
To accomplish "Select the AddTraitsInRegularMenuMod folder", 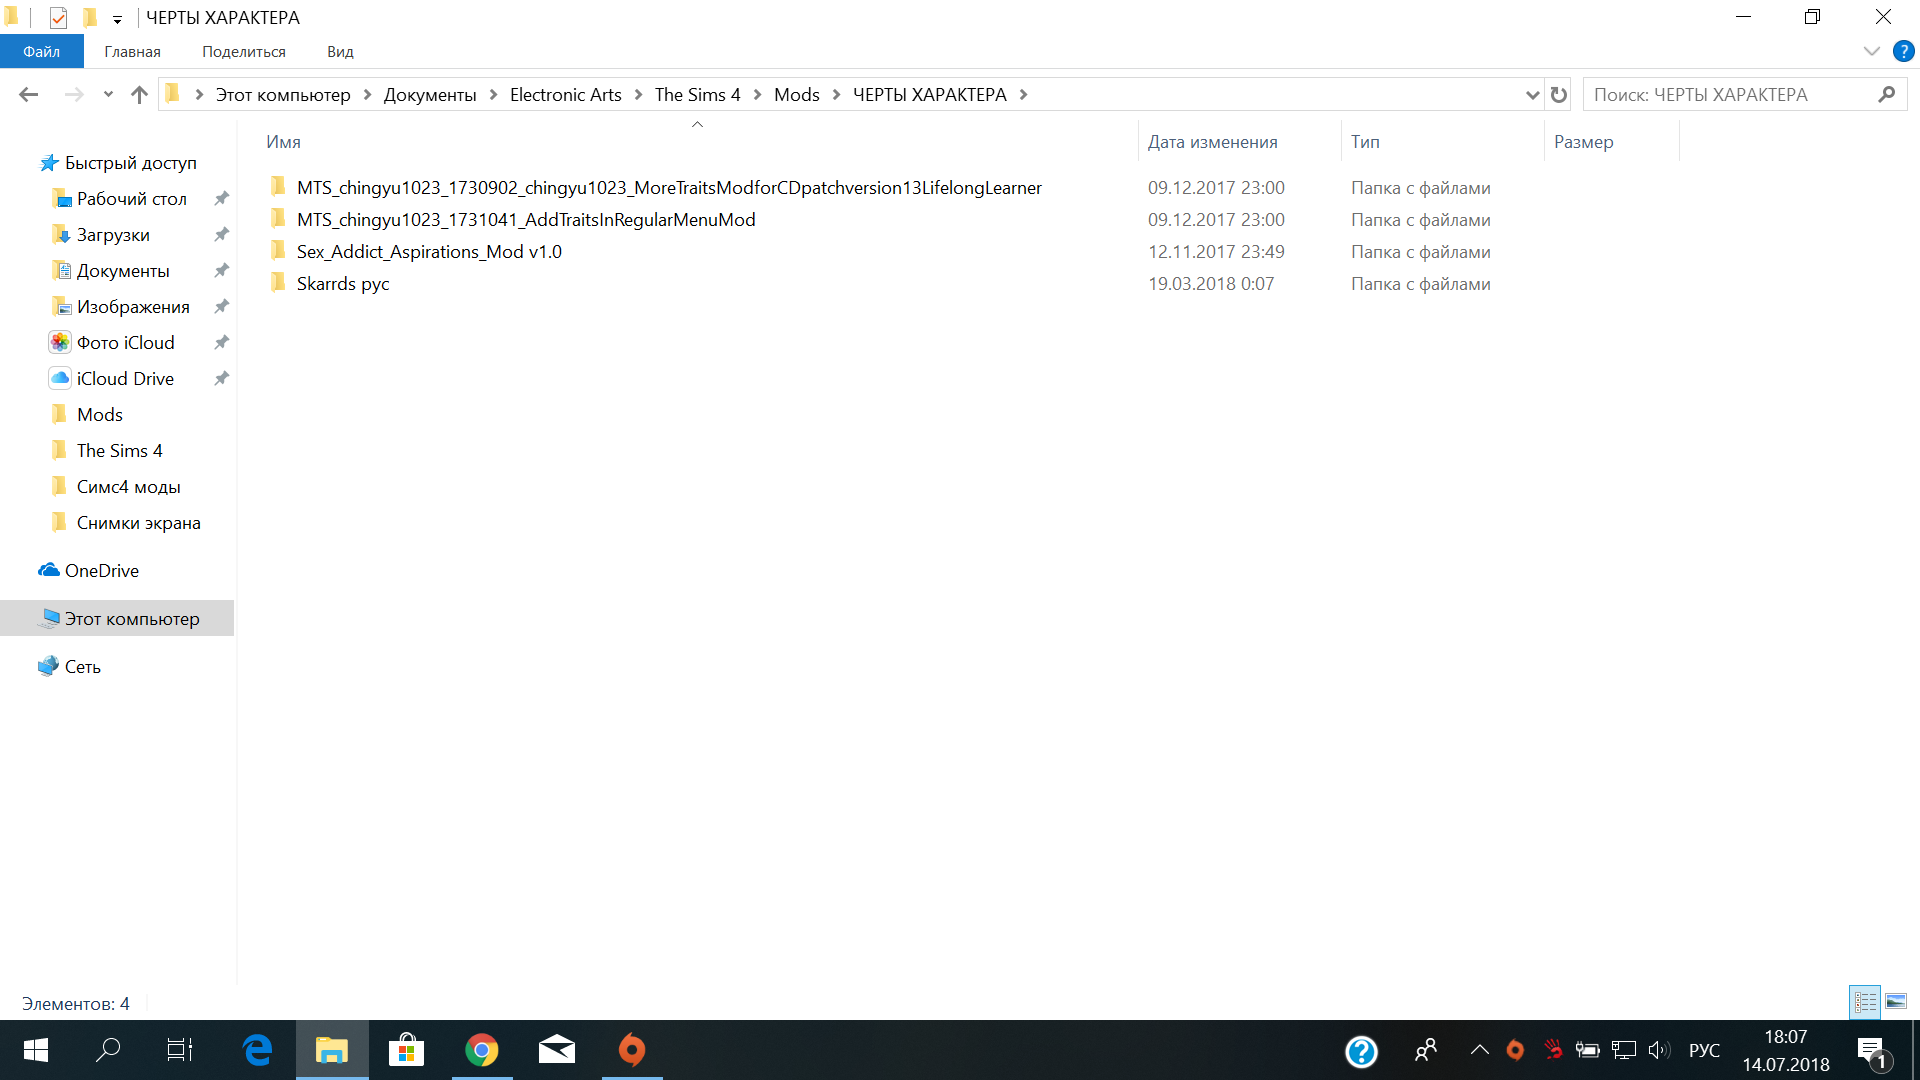I will tap(526, 220).
